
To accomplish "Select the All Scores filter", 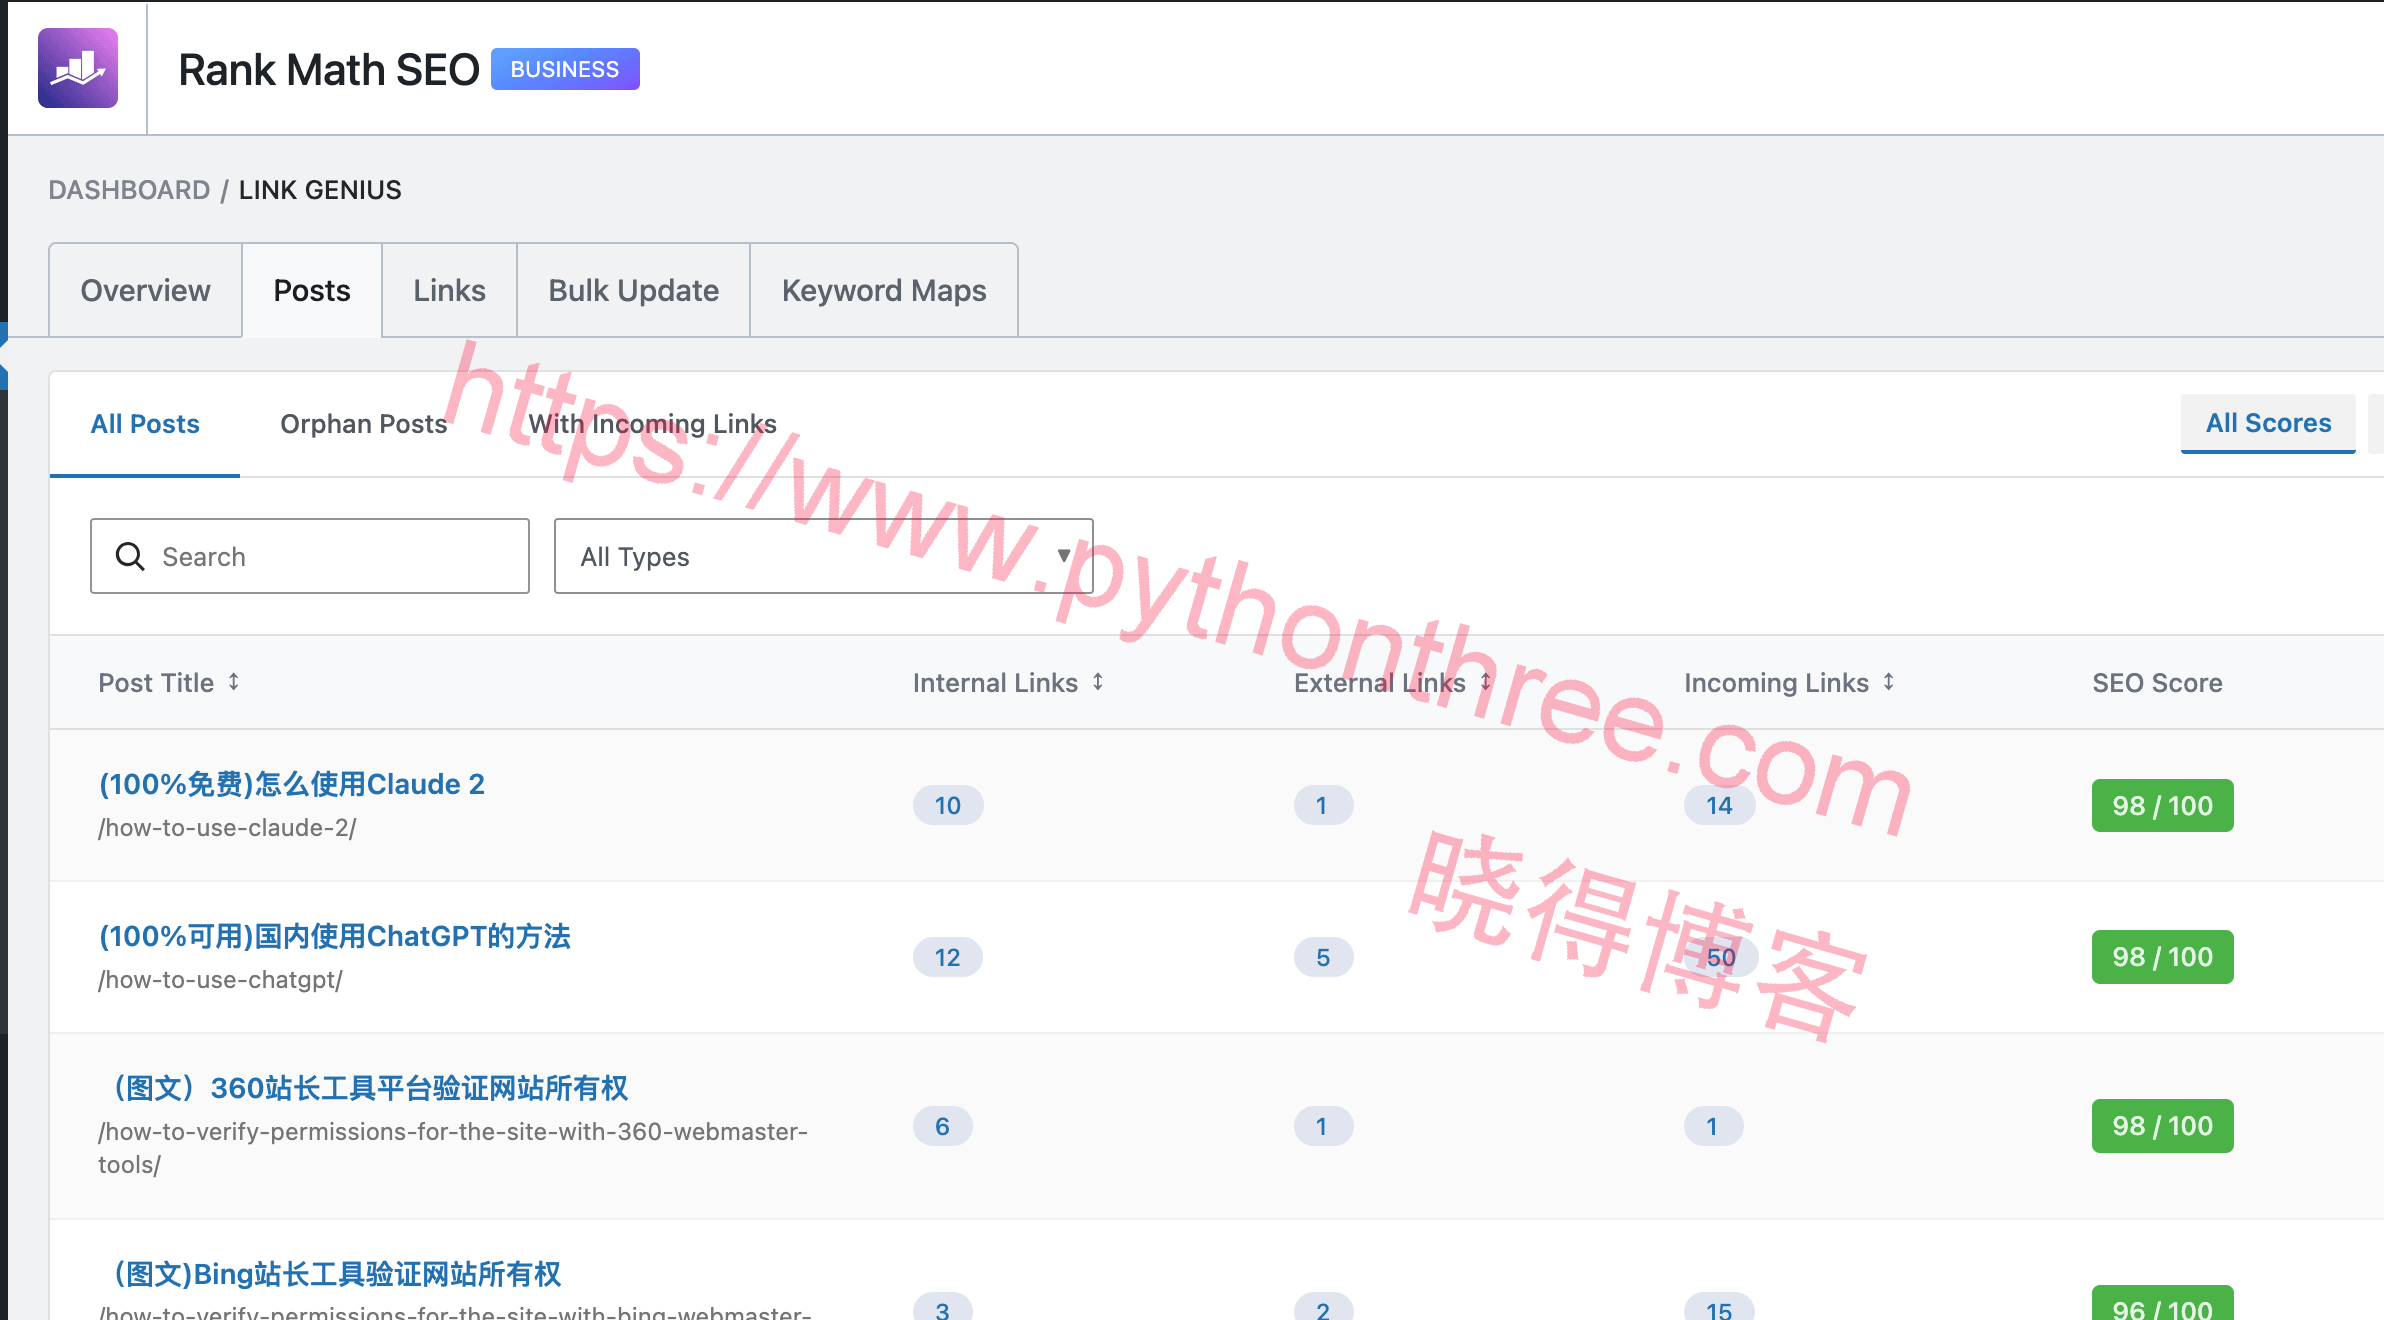I will 2268,423.
